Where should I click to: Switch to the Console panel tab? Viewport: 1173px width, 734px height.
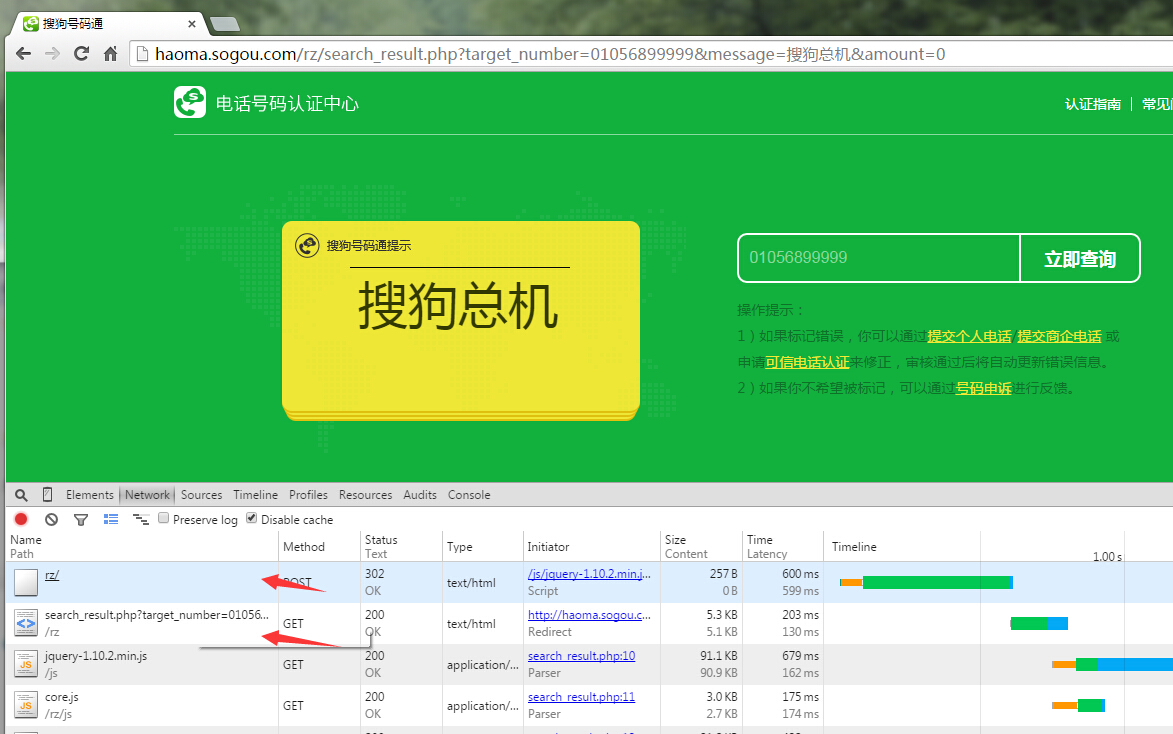[469, 495]
